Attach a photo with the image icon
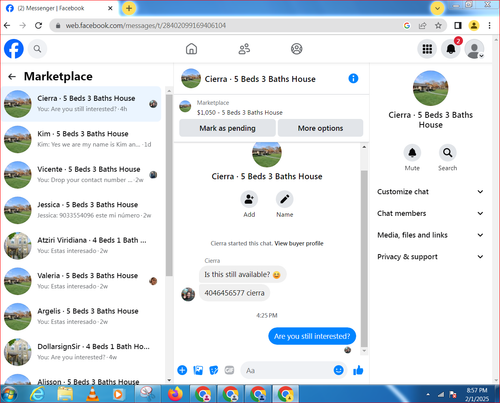The width and height of the screenshot is (500, 403). [198, 370]
